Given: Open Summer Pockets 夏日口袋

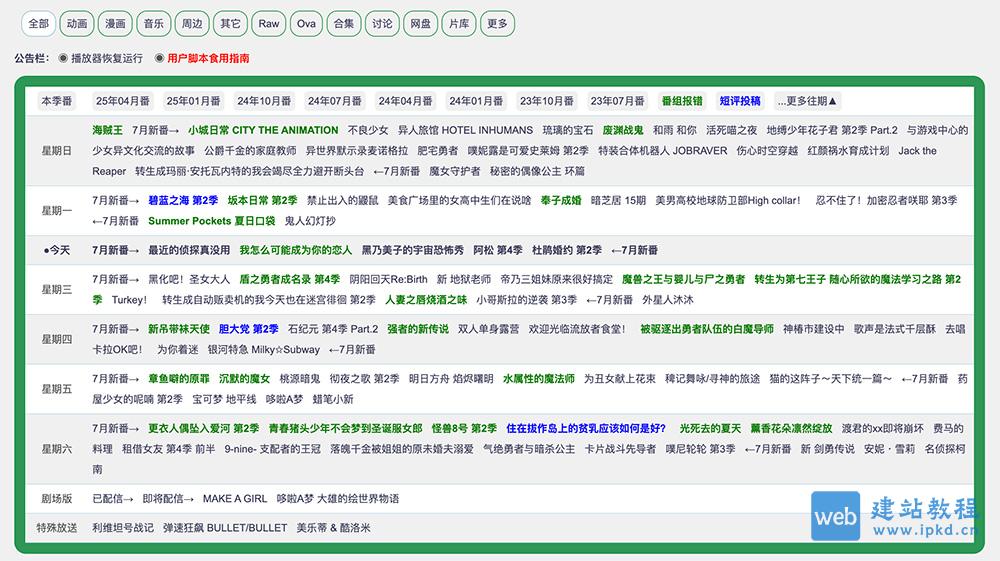Looking at the screenshot, I should tap(212, 221).
